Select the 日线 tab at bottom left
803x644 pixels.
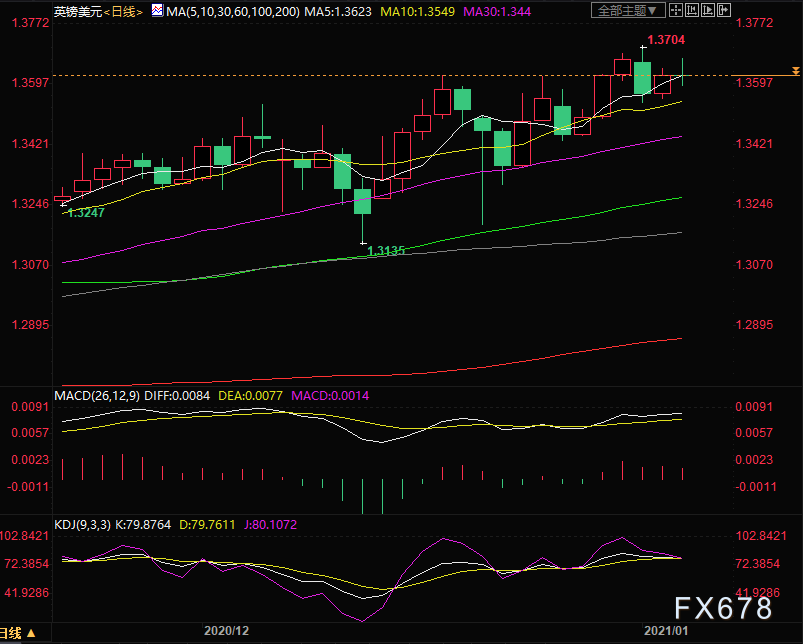pyautogui.click(x=11, y=634)
